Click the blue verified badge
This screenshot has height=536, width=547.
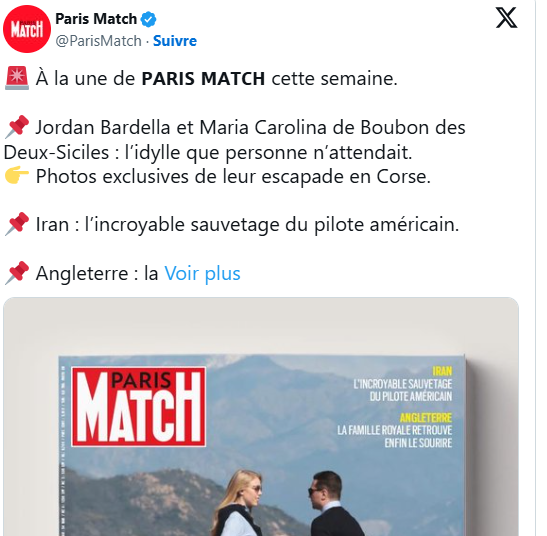(x=148, y=19)
